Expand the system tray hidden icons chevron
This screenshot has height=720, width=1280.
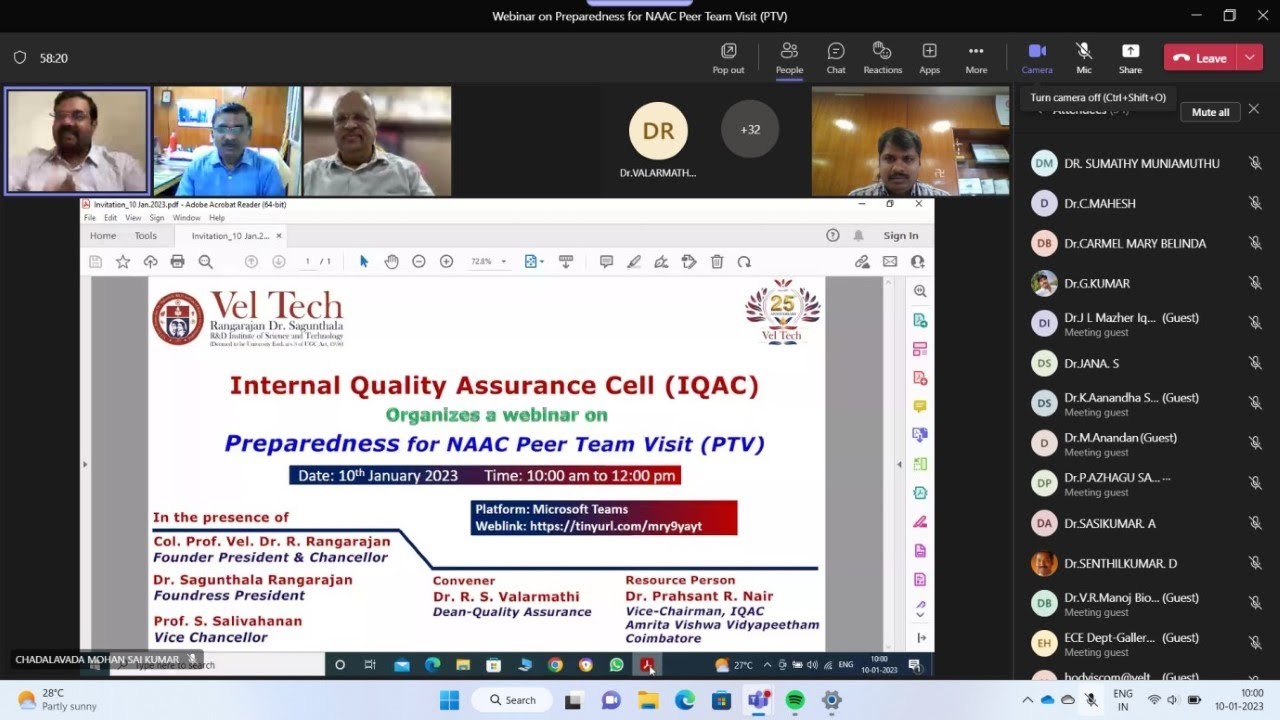point(1027,700)
